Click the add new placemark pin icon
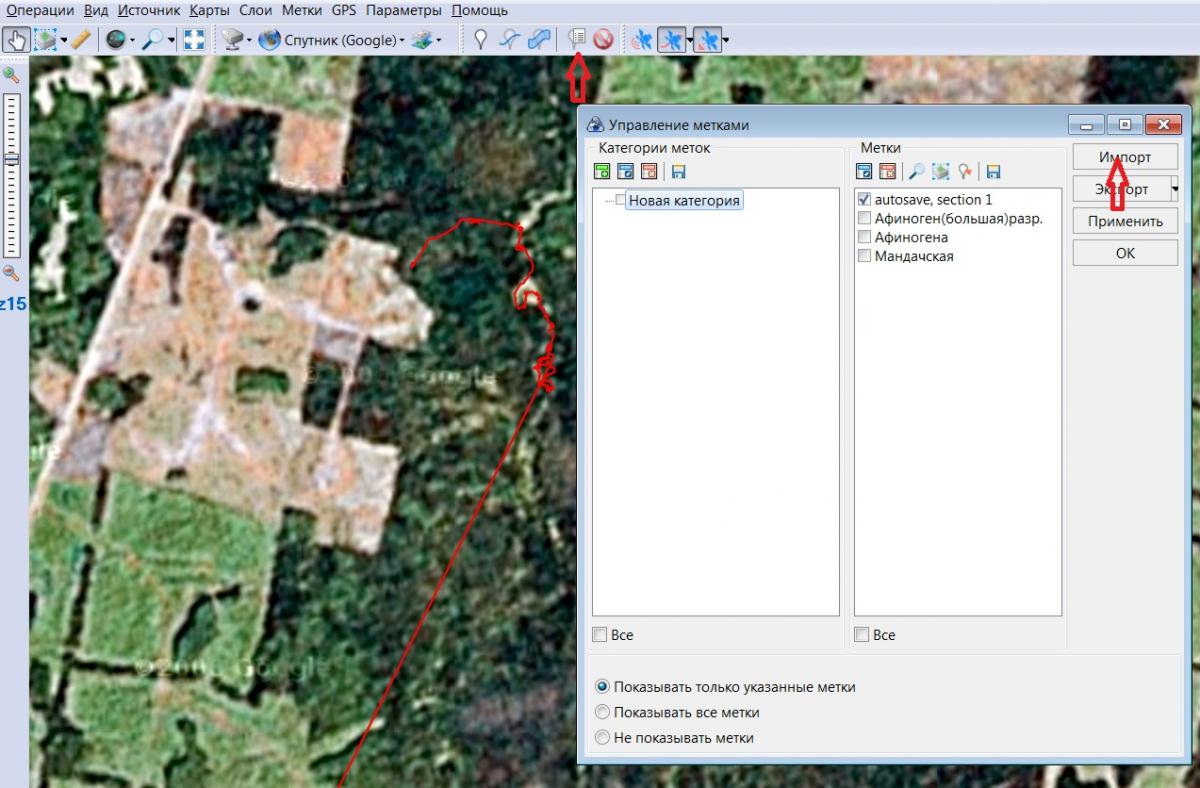This screenshot has width=1200, height=788. [x=480, y=40]
